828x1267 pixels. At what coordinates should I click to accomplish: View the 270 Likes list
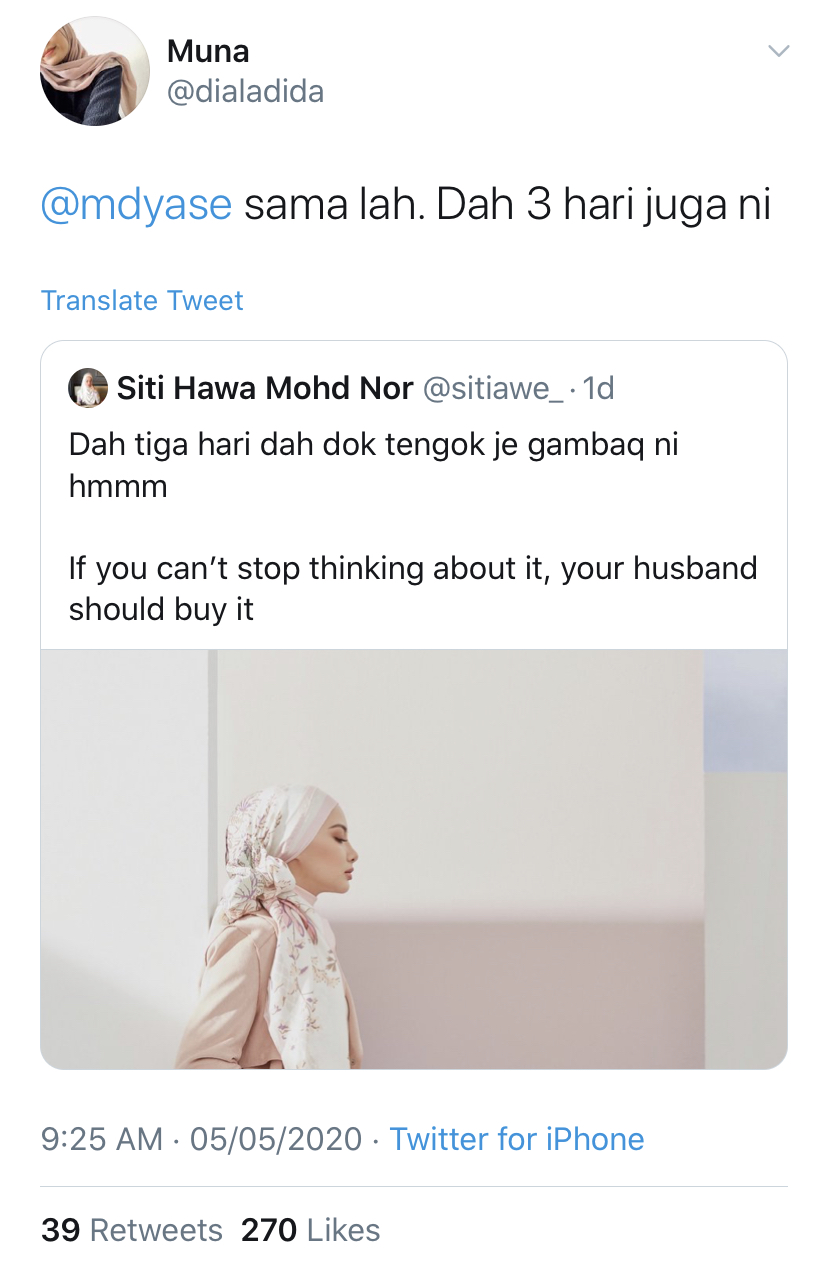310,1229
